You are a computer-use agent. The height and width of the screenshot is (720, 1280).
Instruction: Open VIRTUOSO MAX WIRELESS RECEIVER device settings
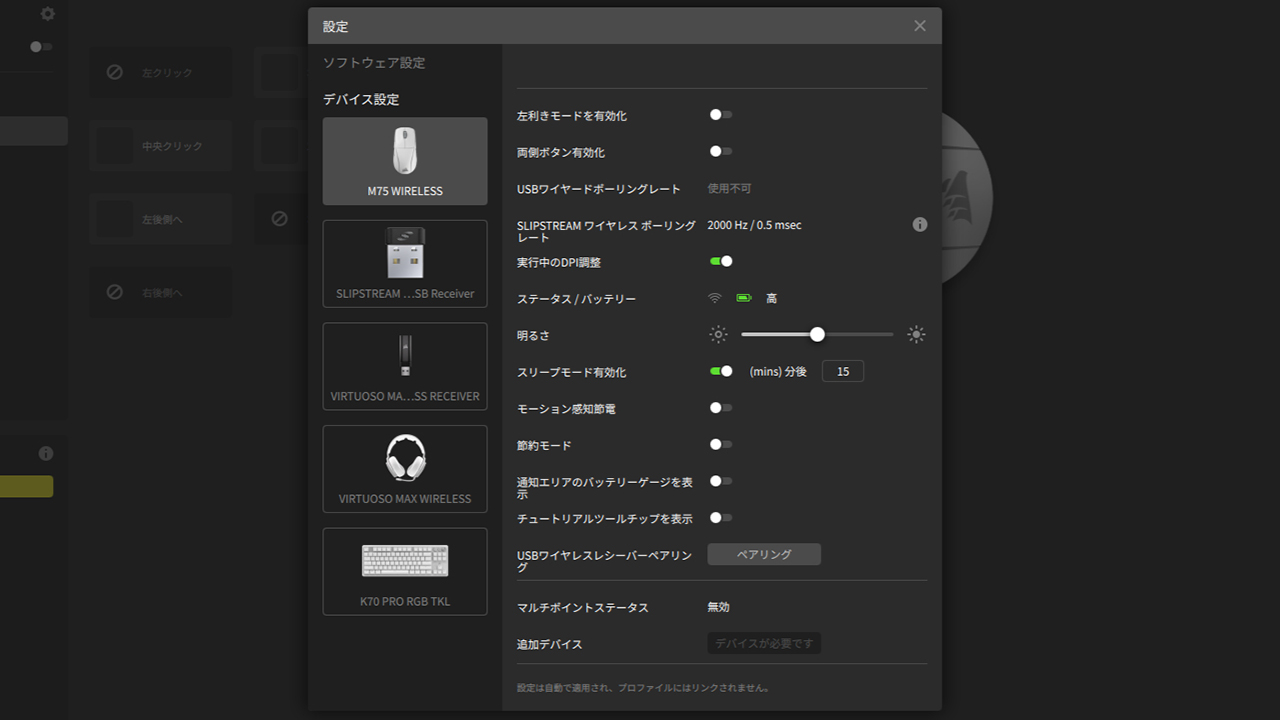(405, 366)
